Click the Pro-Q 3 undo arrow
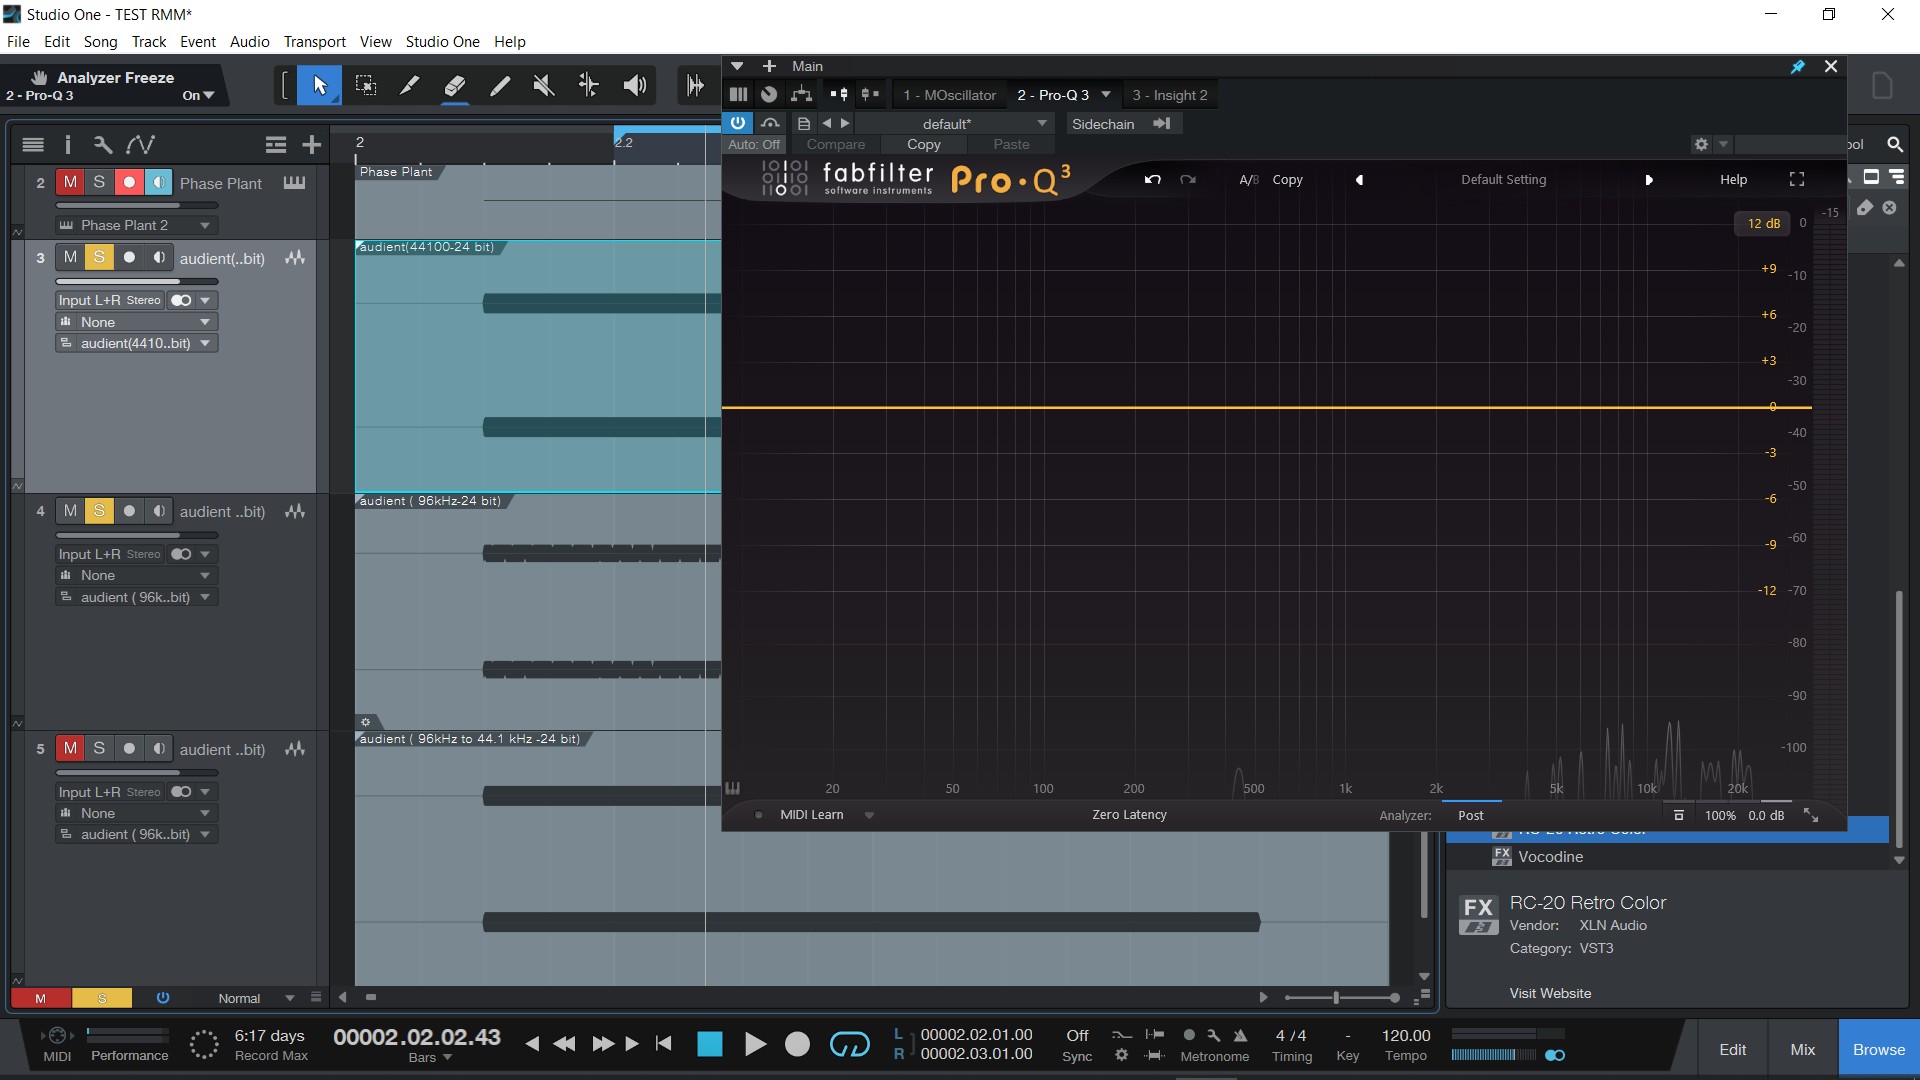The height and width of the screenshot is (1080, 1920). tap(1152, 180)
